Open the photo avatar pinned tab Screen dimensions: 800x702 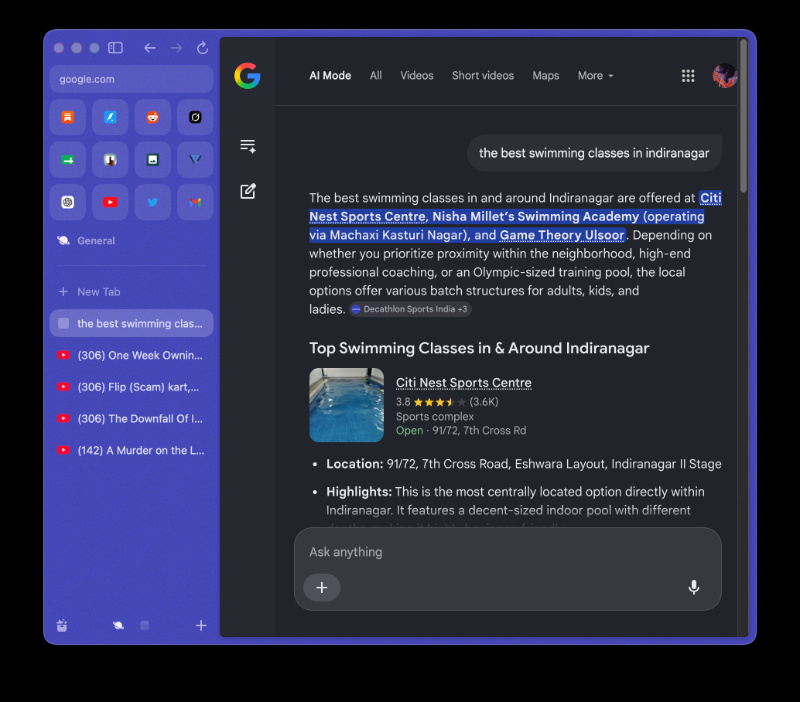[110, 160]
